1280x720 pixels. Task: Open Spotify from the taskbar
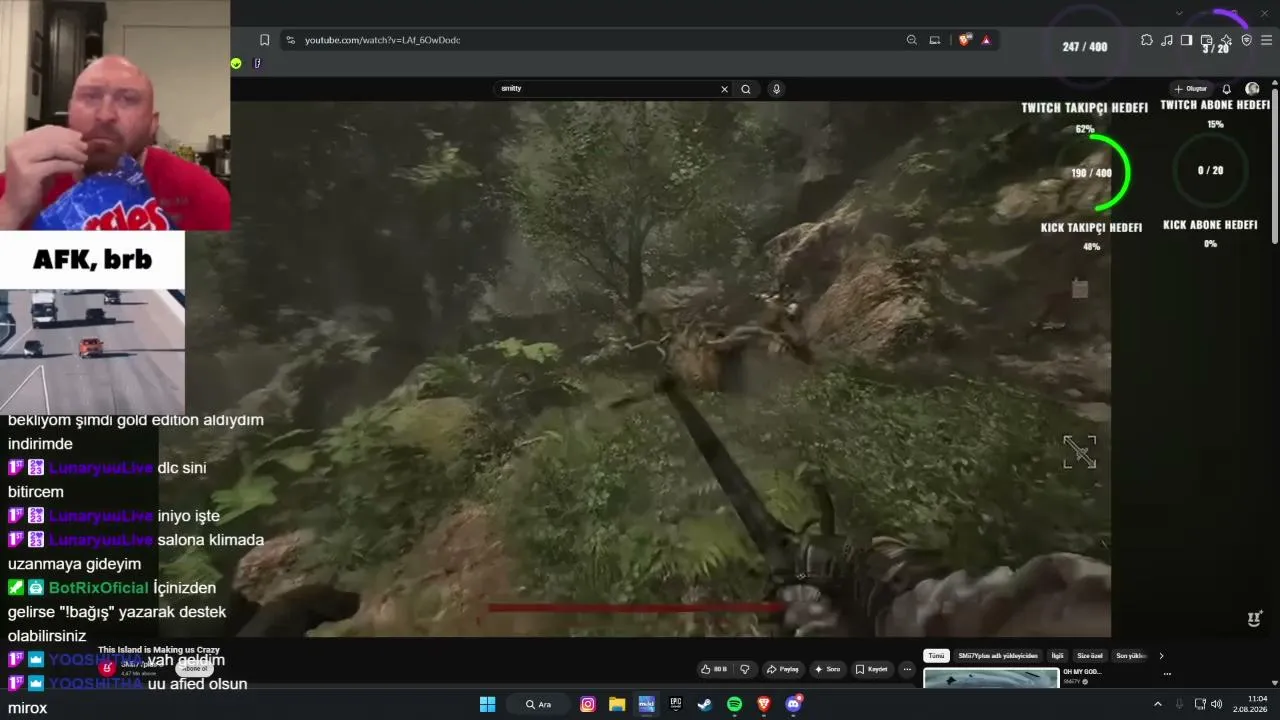734,704
